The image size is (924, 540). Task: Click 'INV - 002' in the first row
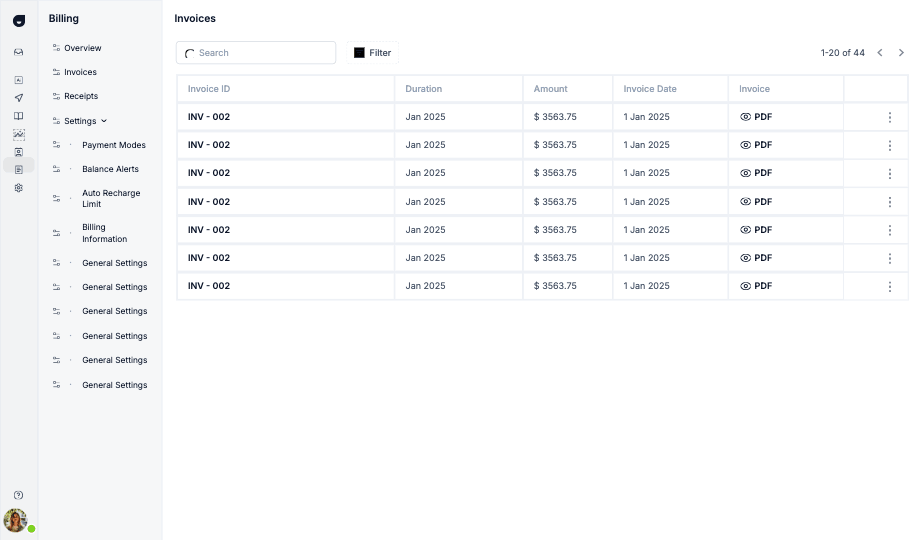209,117
